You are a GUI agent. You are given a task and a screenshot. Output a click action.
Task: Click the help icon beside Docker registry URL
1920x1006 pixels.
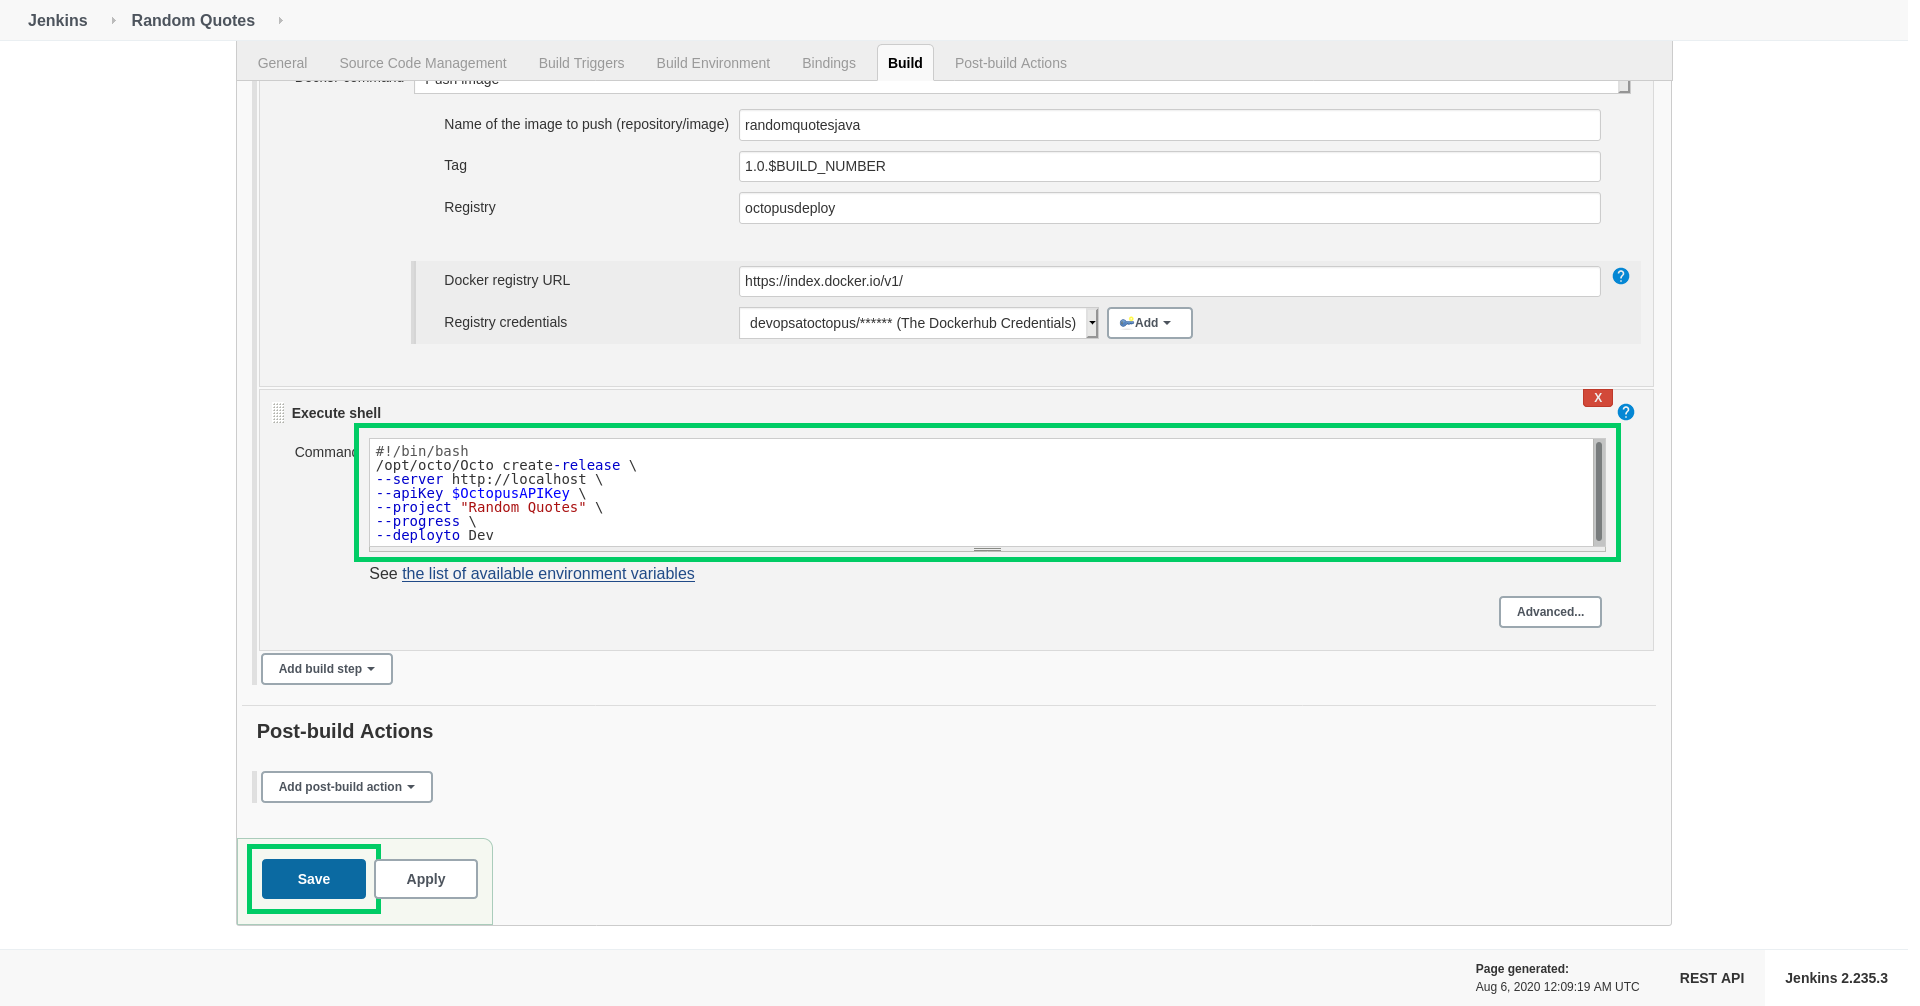click(x=1620, y=276)
